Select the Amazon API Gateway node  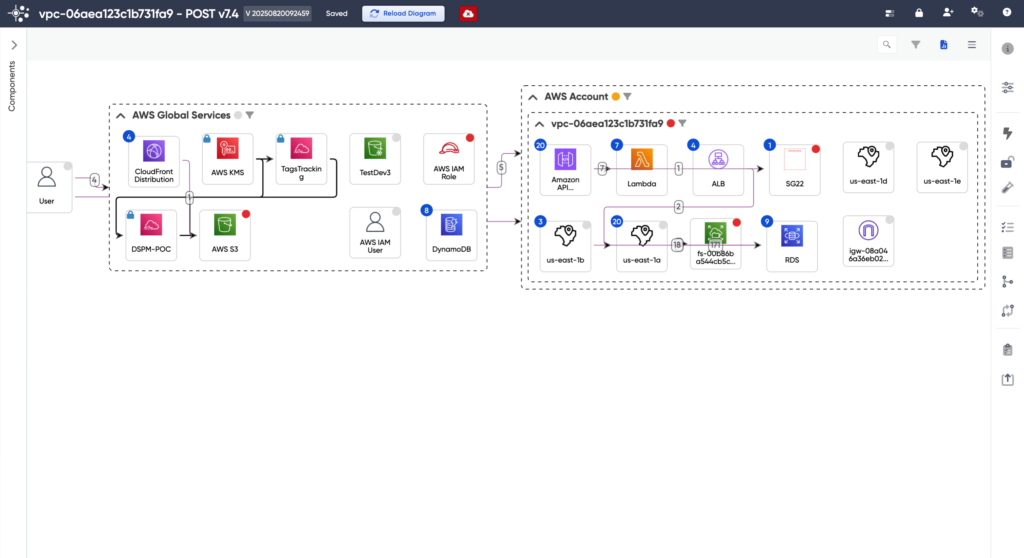click(x=566, y=170)
